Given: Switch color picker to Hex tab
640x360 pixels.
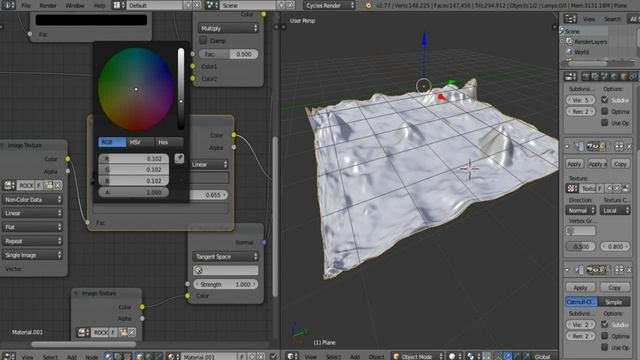Looking at the screenshot, I should click(169, 142).
